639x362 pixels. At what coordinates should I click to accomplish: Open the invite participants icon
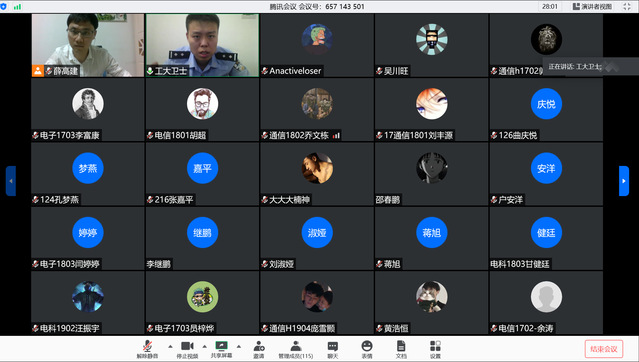(x=259, y=346)
